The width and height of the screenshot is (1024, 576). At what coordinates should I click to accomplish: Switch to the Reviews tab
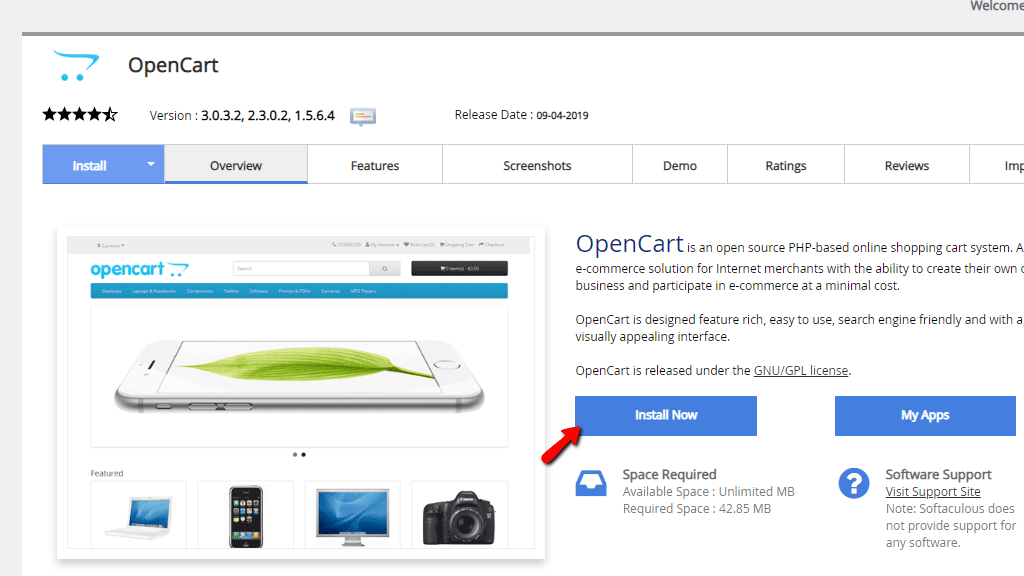click(x=907, y=166)
